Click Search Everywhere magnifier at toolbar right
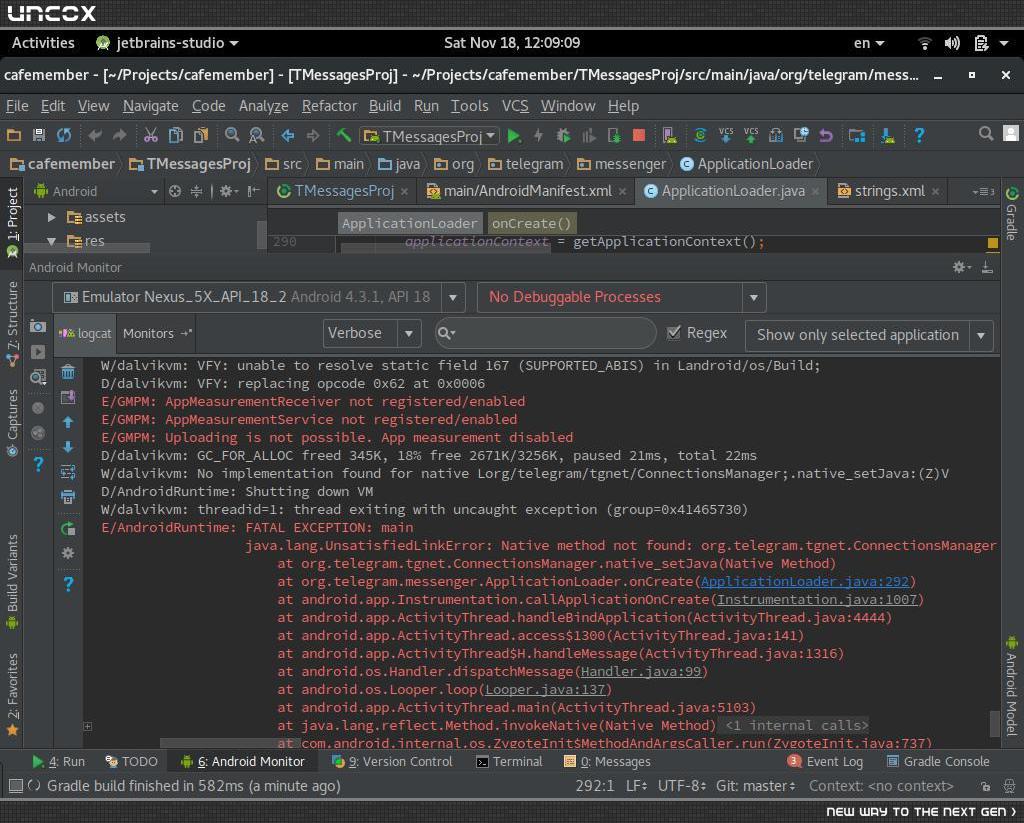The image size is (1024, 823). coord(986,134)
